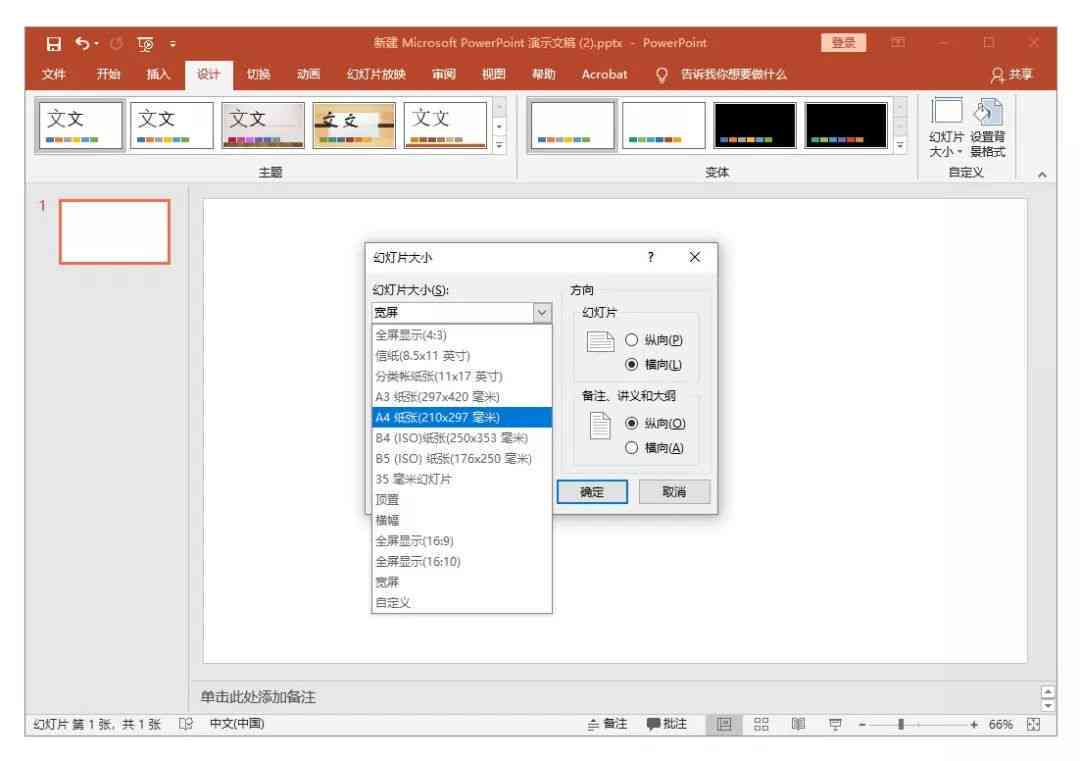Switch to Normal view icon

(724, 724)
